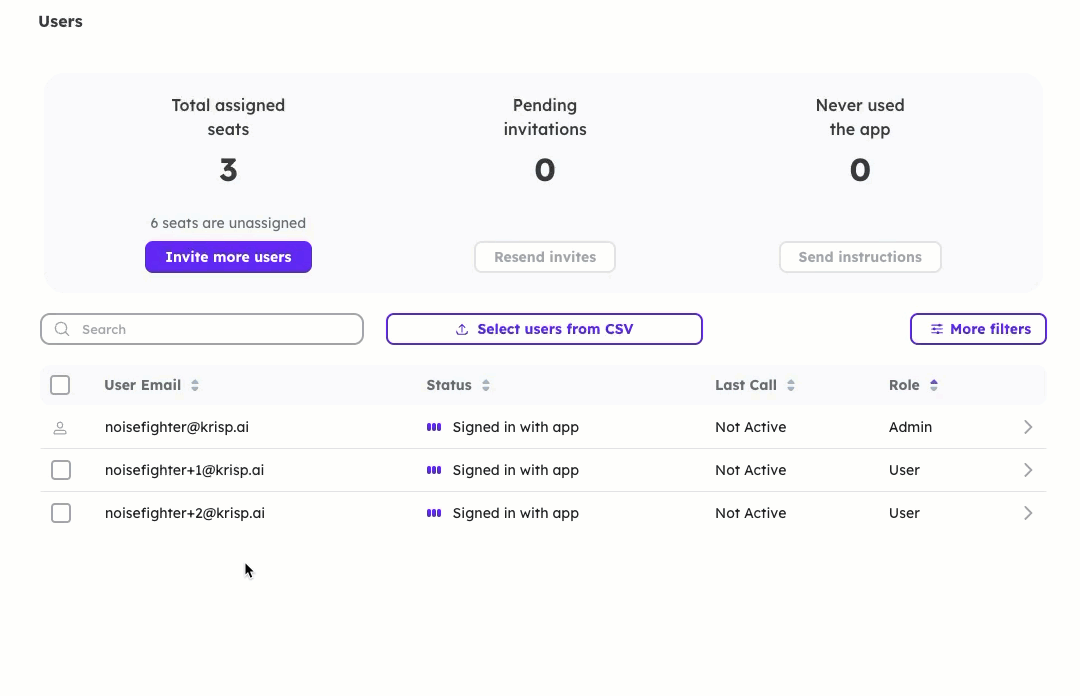The image size is (1080, 696).
Task: Click the Total assigned seats count 3
Action: [228, 170]
